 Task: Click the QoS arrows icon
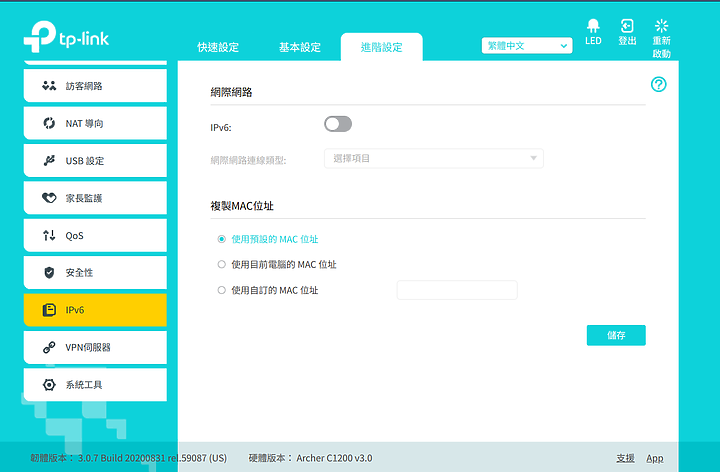pyautogui.click(x=49, y=236)
